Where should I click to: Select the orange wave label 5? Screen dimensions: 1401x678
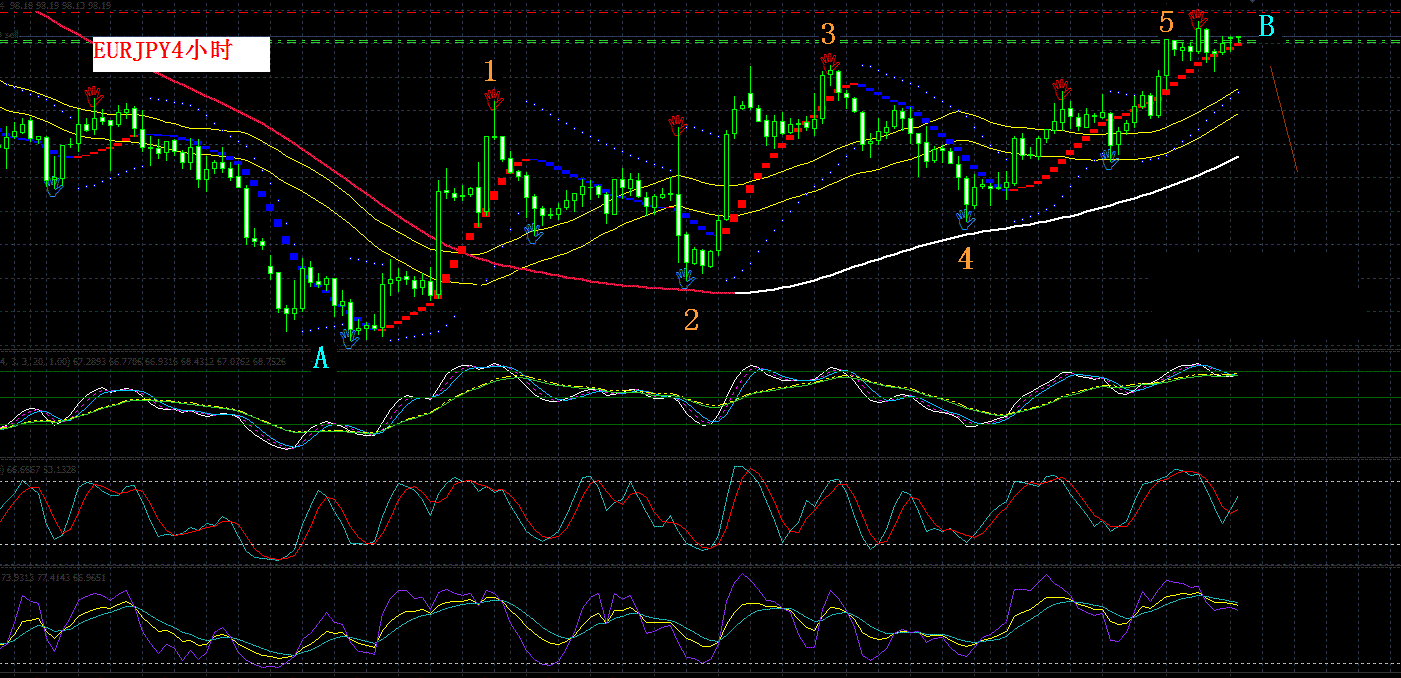coord(1167,23)
